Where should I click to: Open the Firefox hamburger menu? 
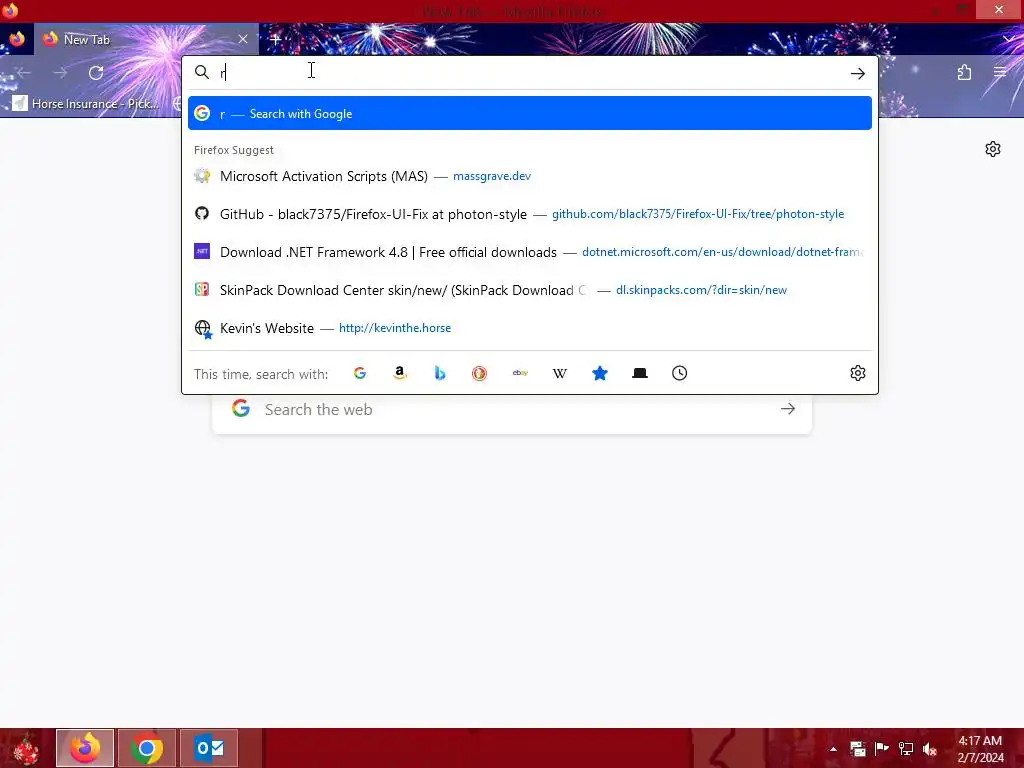pyautogui.click(x=1000, y=72)
